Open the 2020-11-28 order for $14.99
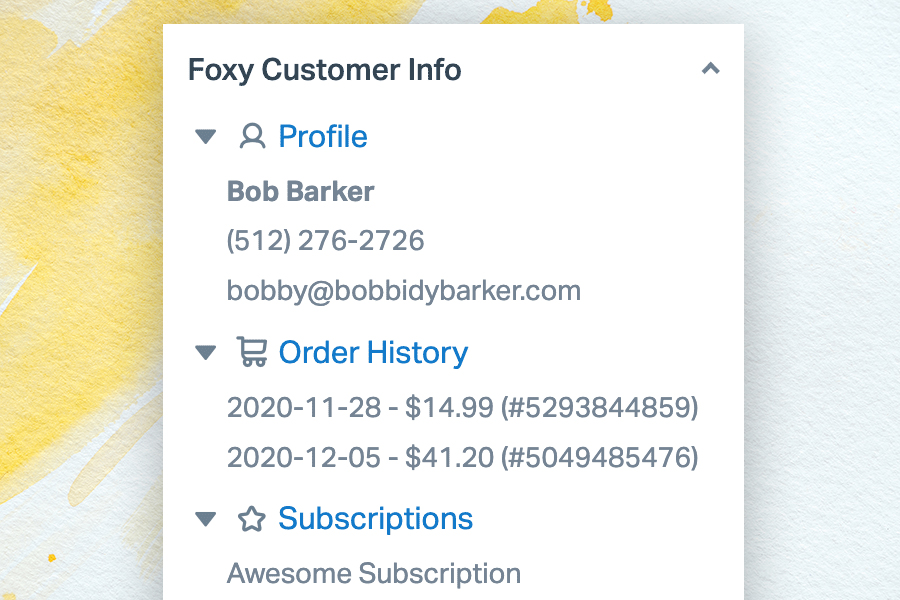Image resolution: width=900 pixels, height=600 pixels. (x=463, y=408)
